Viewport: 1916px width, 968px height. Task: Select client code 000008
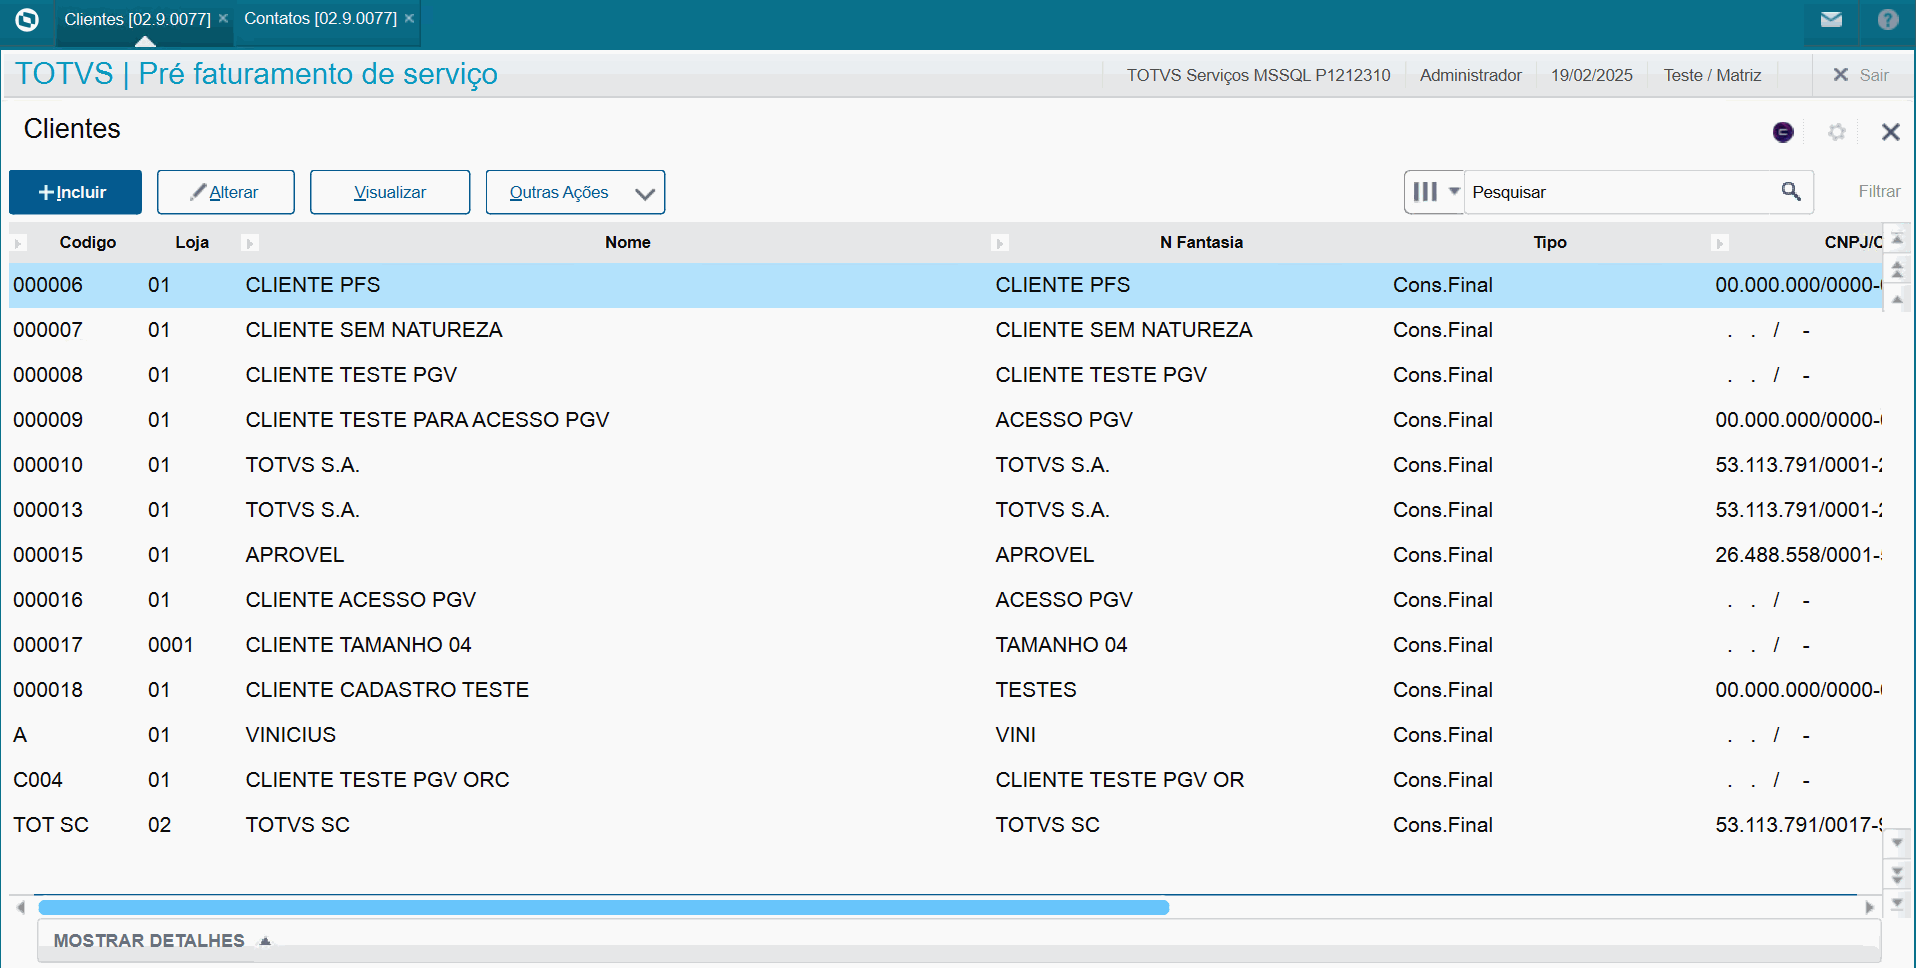coord(48,375)
